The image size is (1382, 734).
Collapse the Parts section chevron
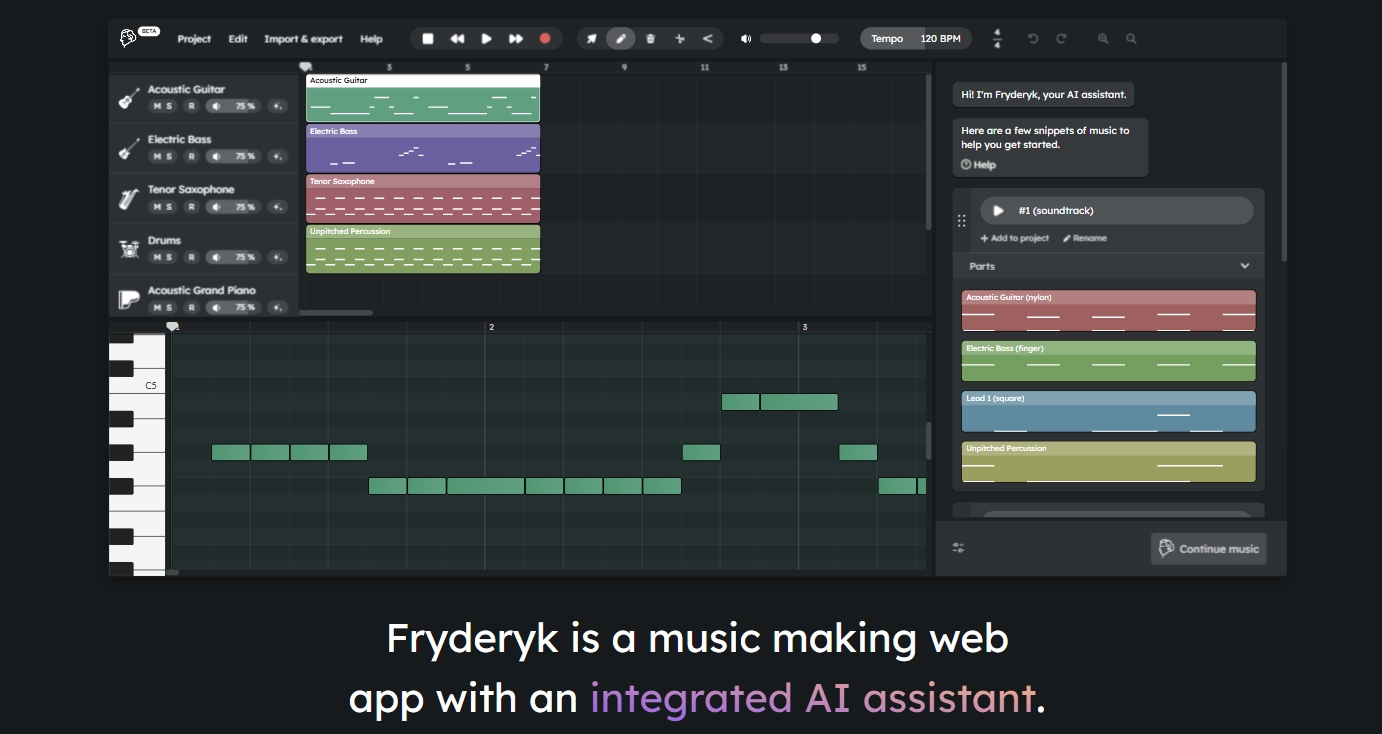click(x=1245, y=266)
